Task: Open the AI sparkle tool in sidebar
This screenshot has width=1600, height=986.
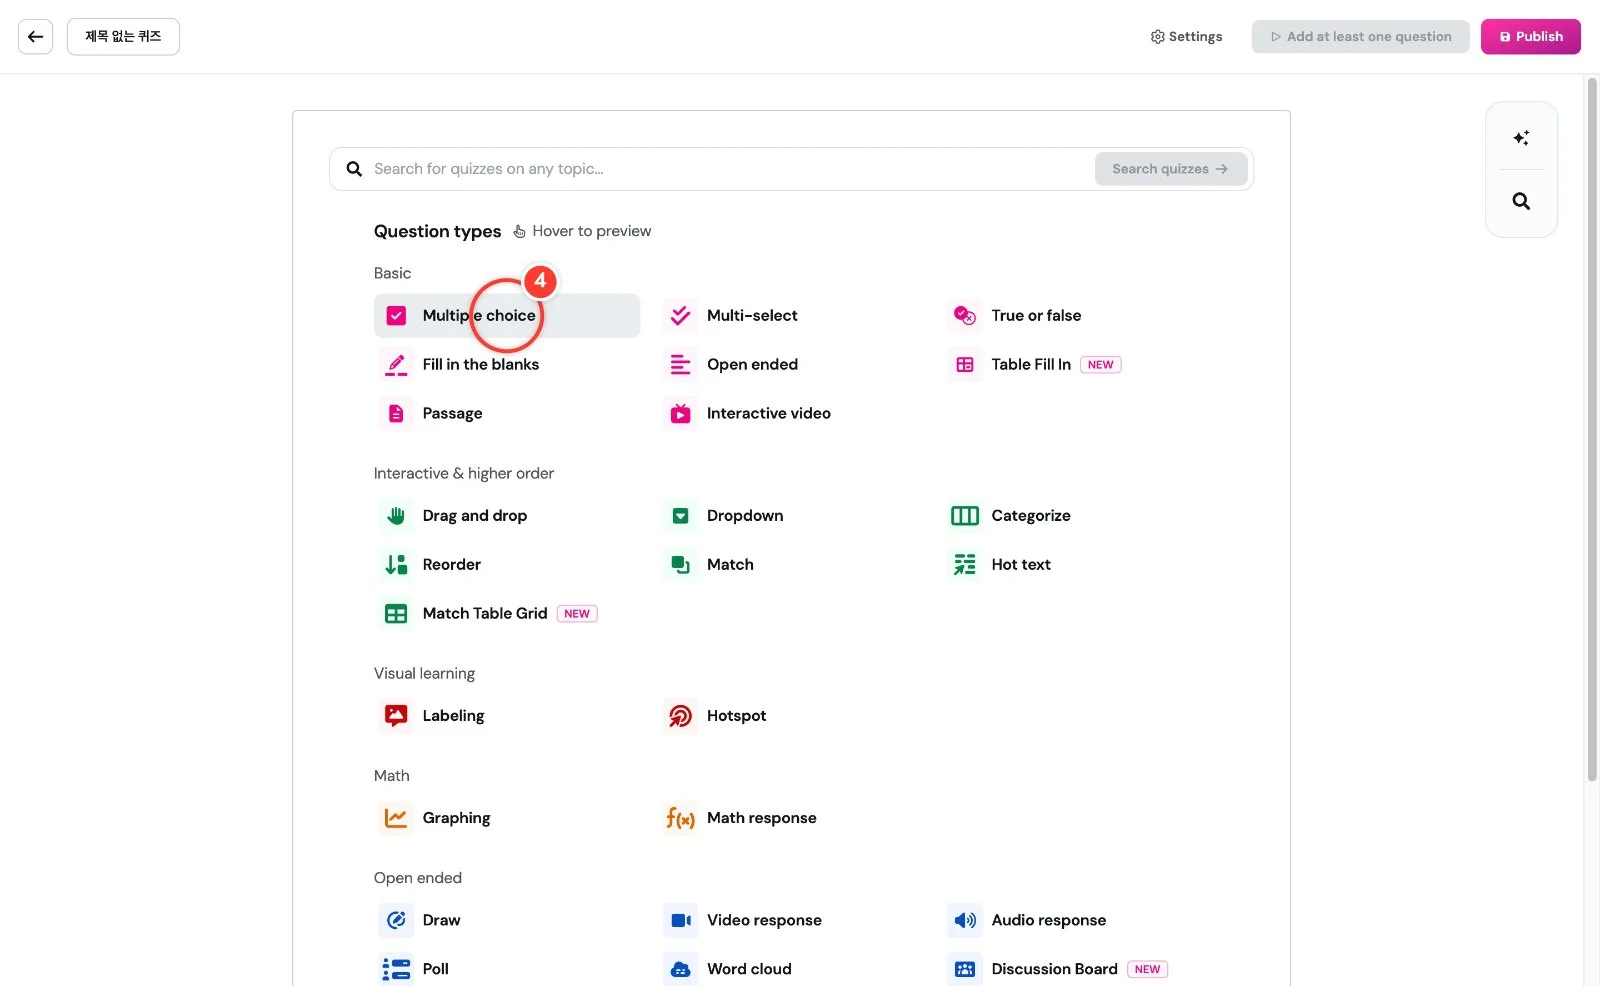Action: pyautogui.click(x=1521, y=138)
